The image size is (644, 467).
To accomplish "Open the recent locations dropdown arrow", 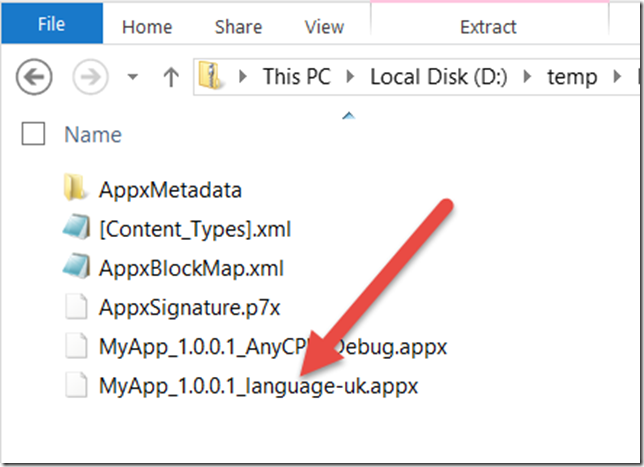I will pos(132,77).
